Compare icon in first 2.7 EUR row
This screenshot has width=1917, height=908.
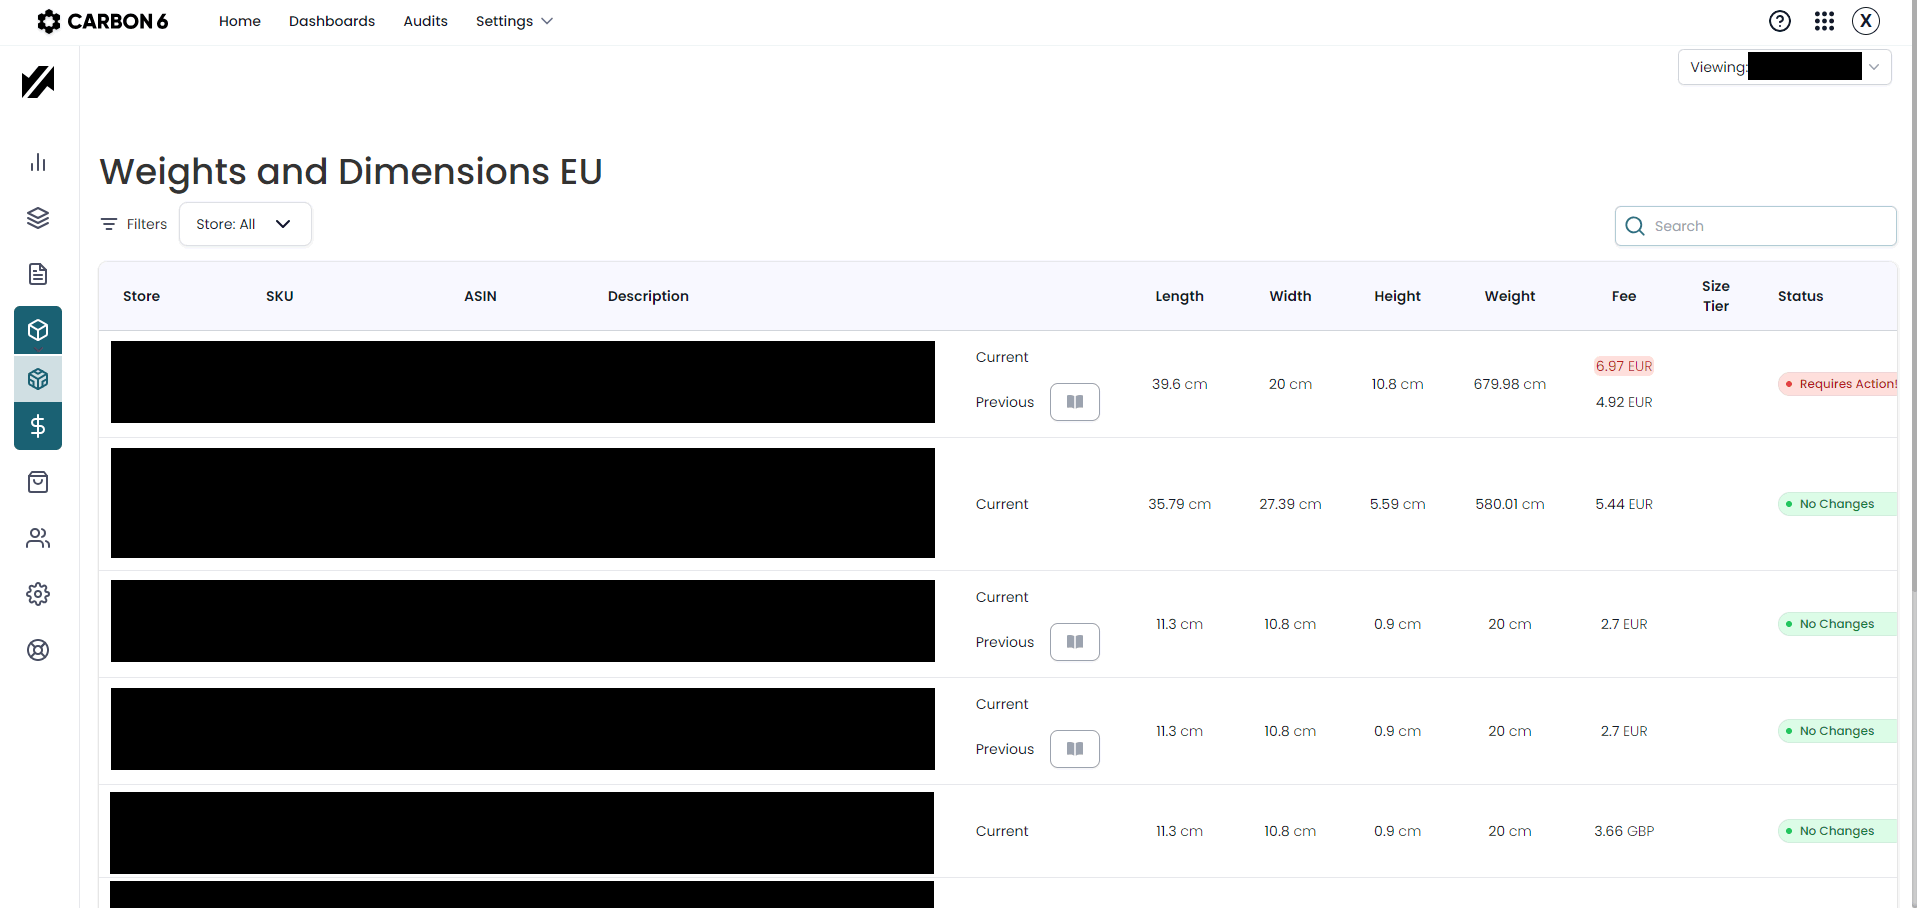point(1075,642)
